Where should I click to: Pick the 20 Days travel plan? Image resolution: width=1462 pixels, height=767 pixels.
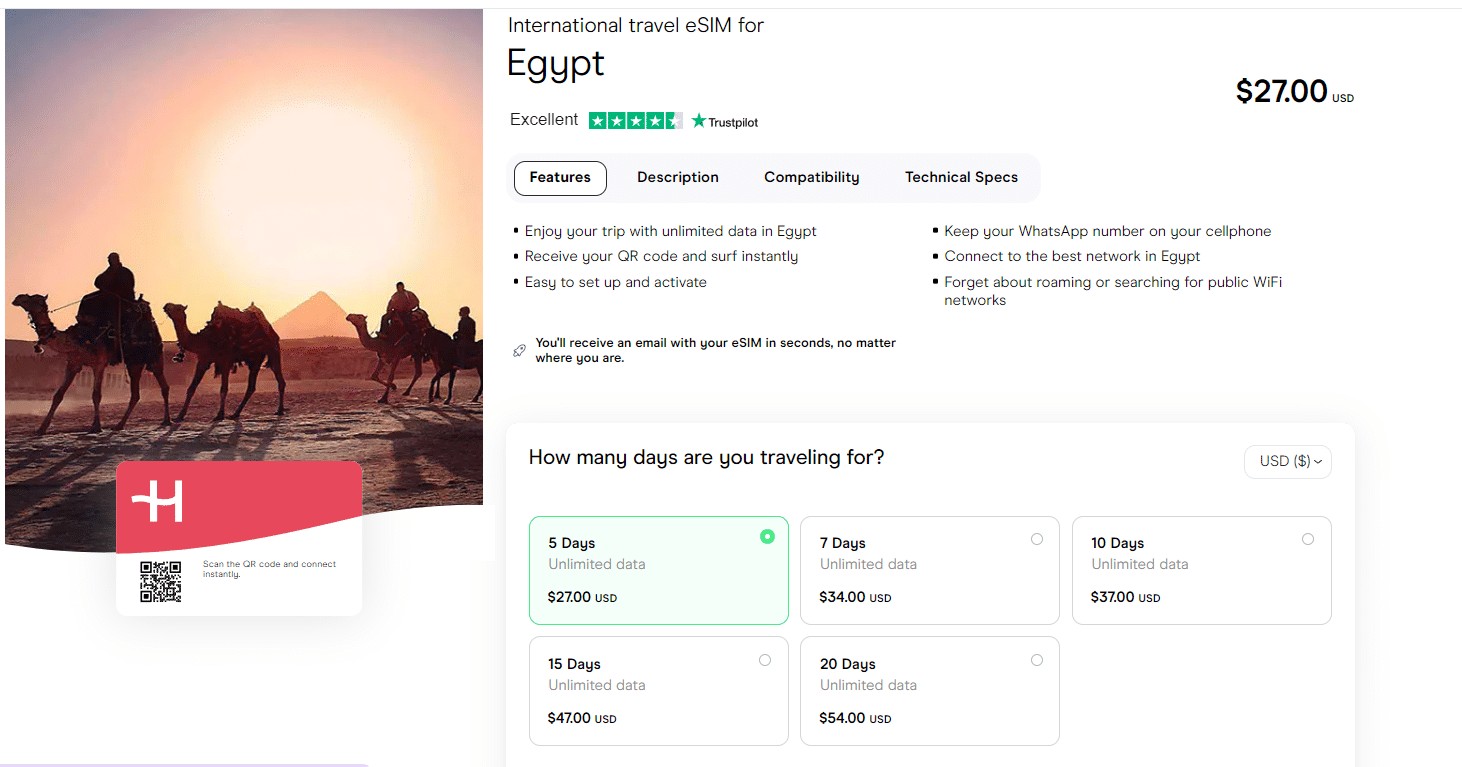[1038, 659]
